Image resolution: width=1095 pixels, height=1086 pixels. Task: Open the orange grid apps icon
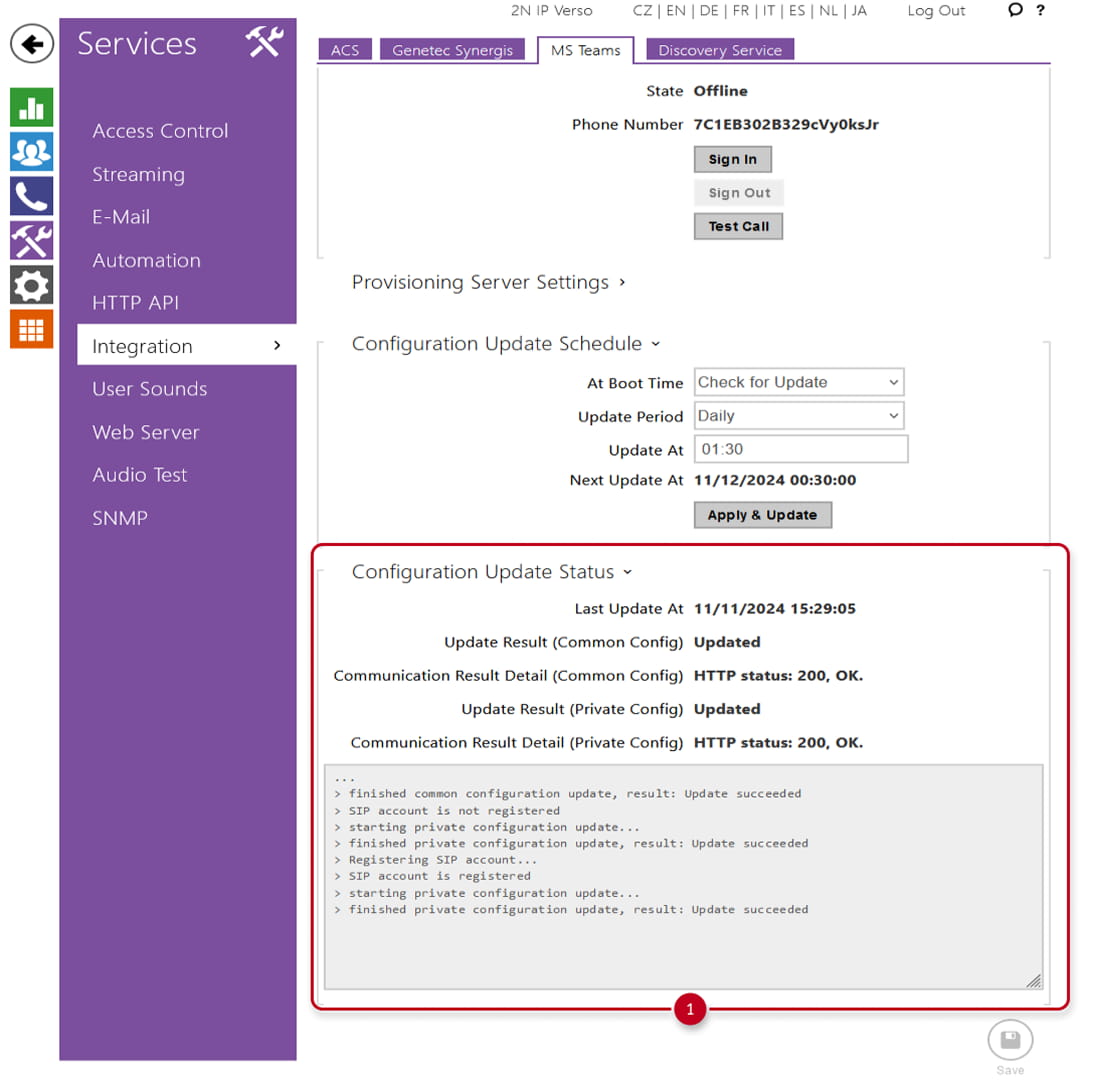pos(31,329)
